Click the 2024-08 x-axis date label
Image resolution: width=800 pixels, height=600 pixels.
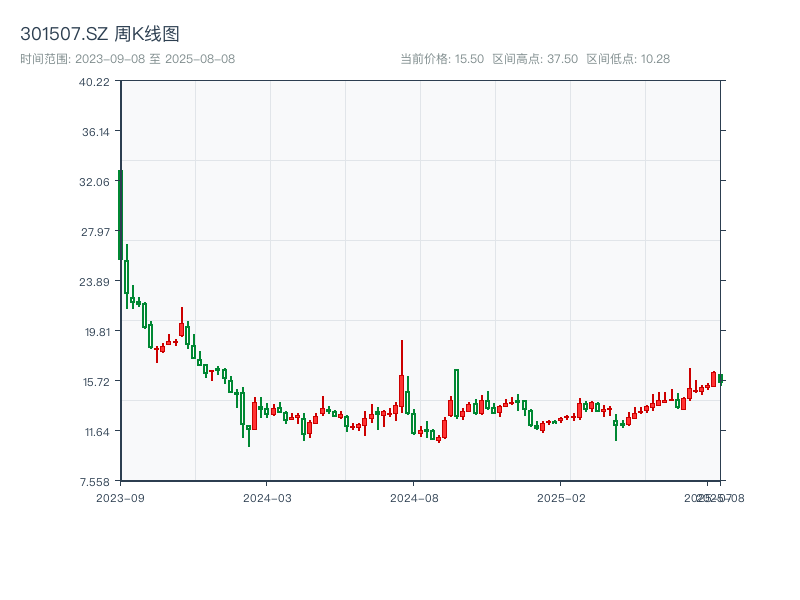[x=414, y=497]
